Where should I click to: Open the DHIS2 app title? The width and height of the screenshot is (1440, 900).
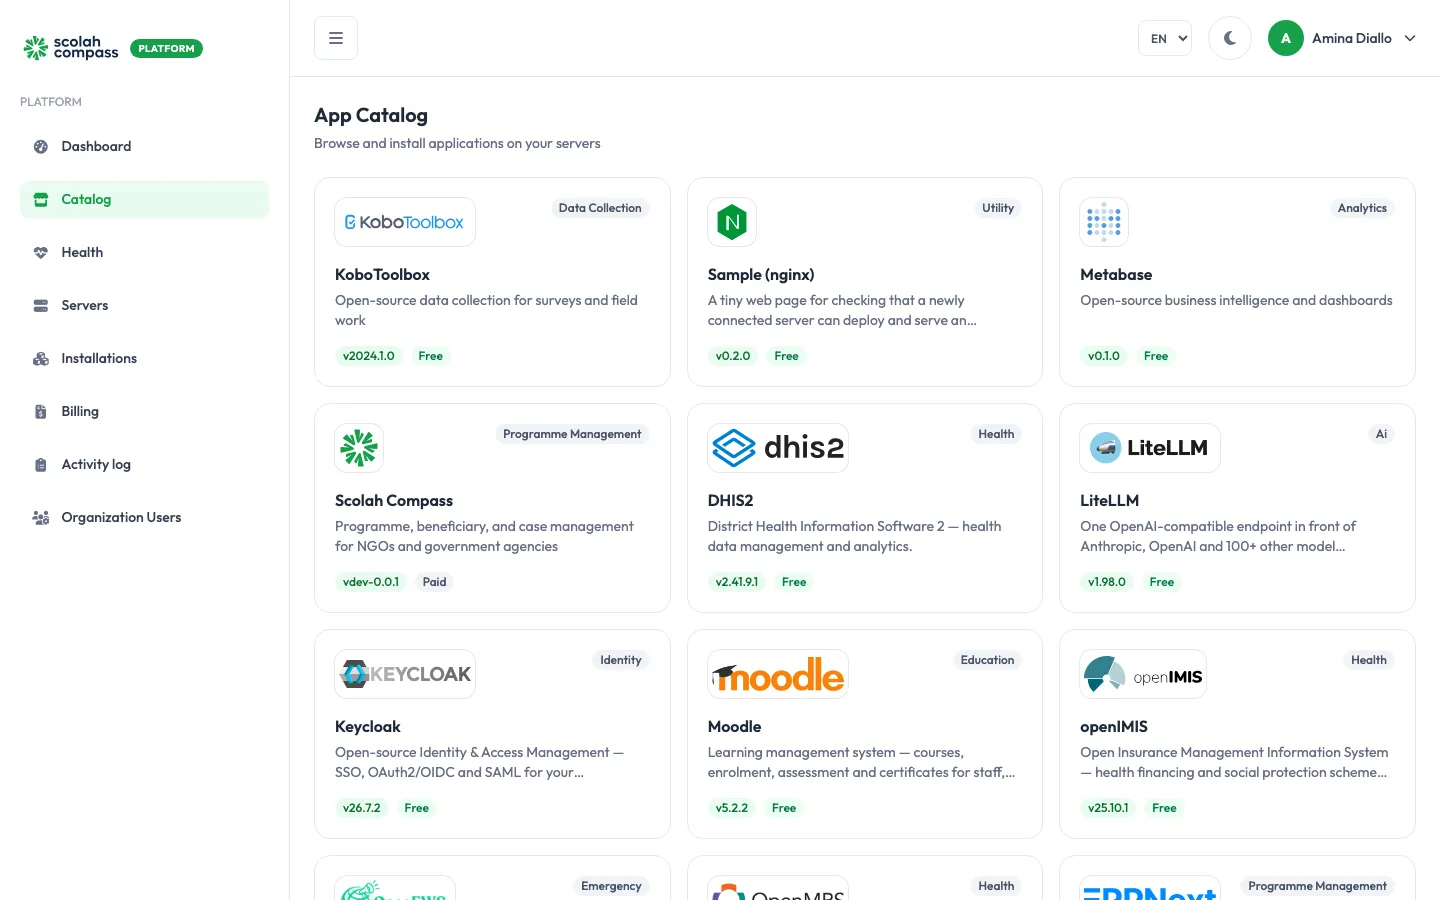[730, 500]
